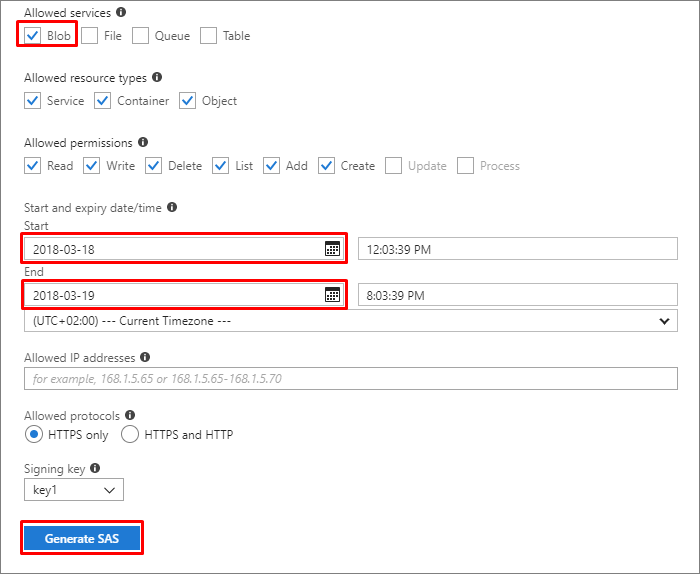Expand the Current Timezone dropdown

pos(351,320)
